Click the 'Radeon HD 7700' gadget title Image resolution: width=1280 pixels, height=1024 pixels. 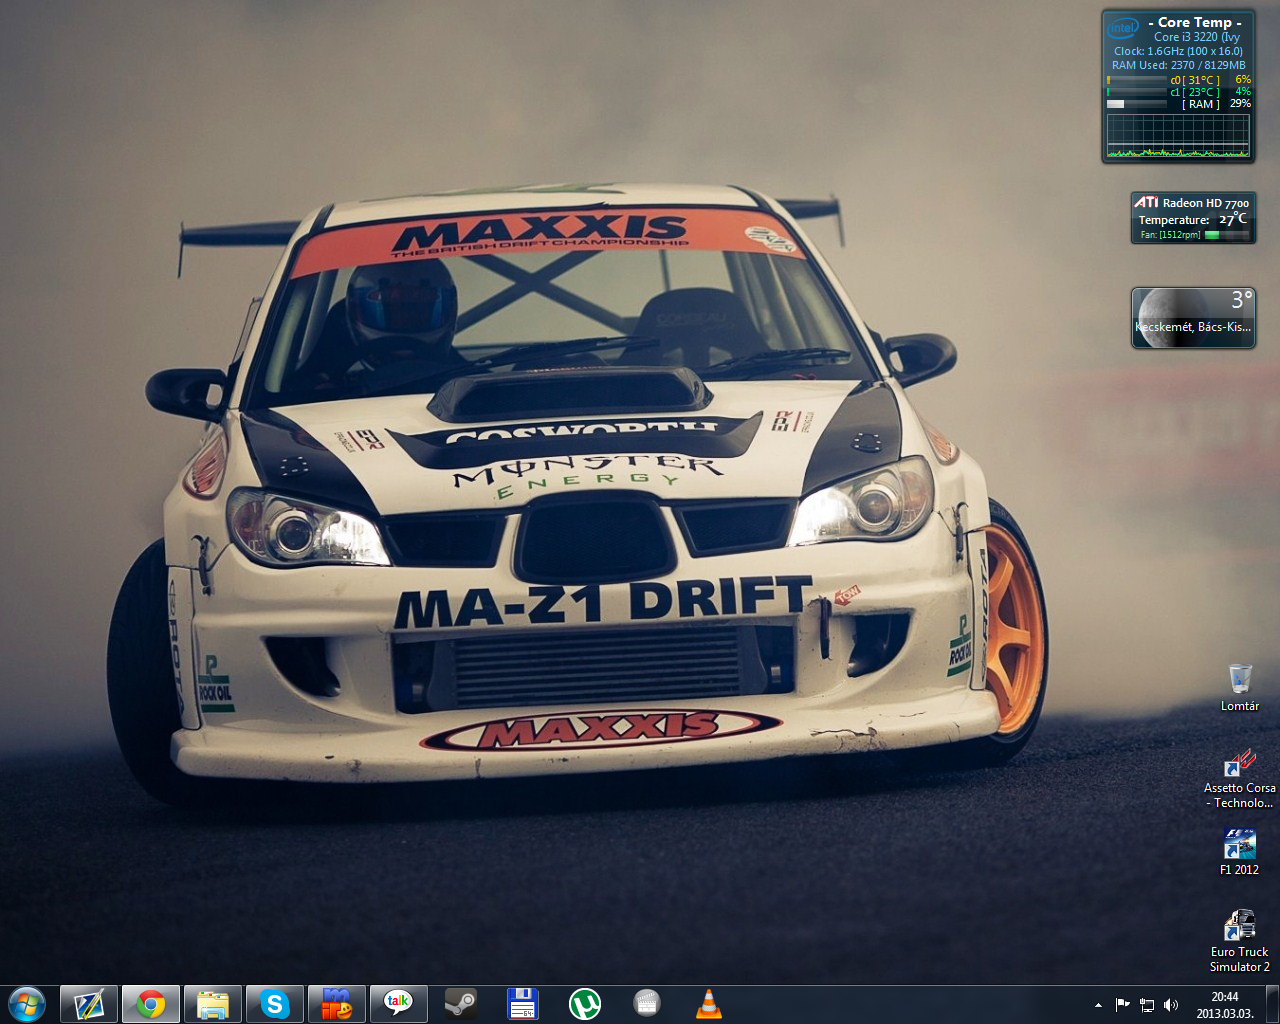tap(1206, 203)
